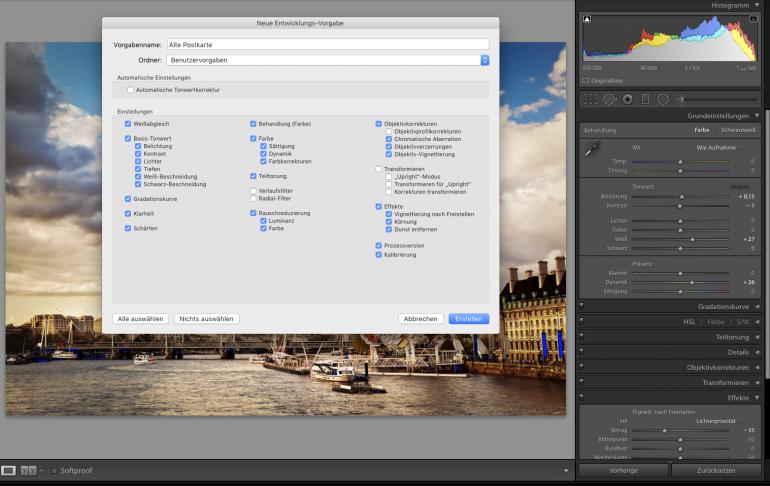Click the Nichts auswählen button
This screenshot has height=486, width=770.
pyautogui.click(x=206, y=318)
